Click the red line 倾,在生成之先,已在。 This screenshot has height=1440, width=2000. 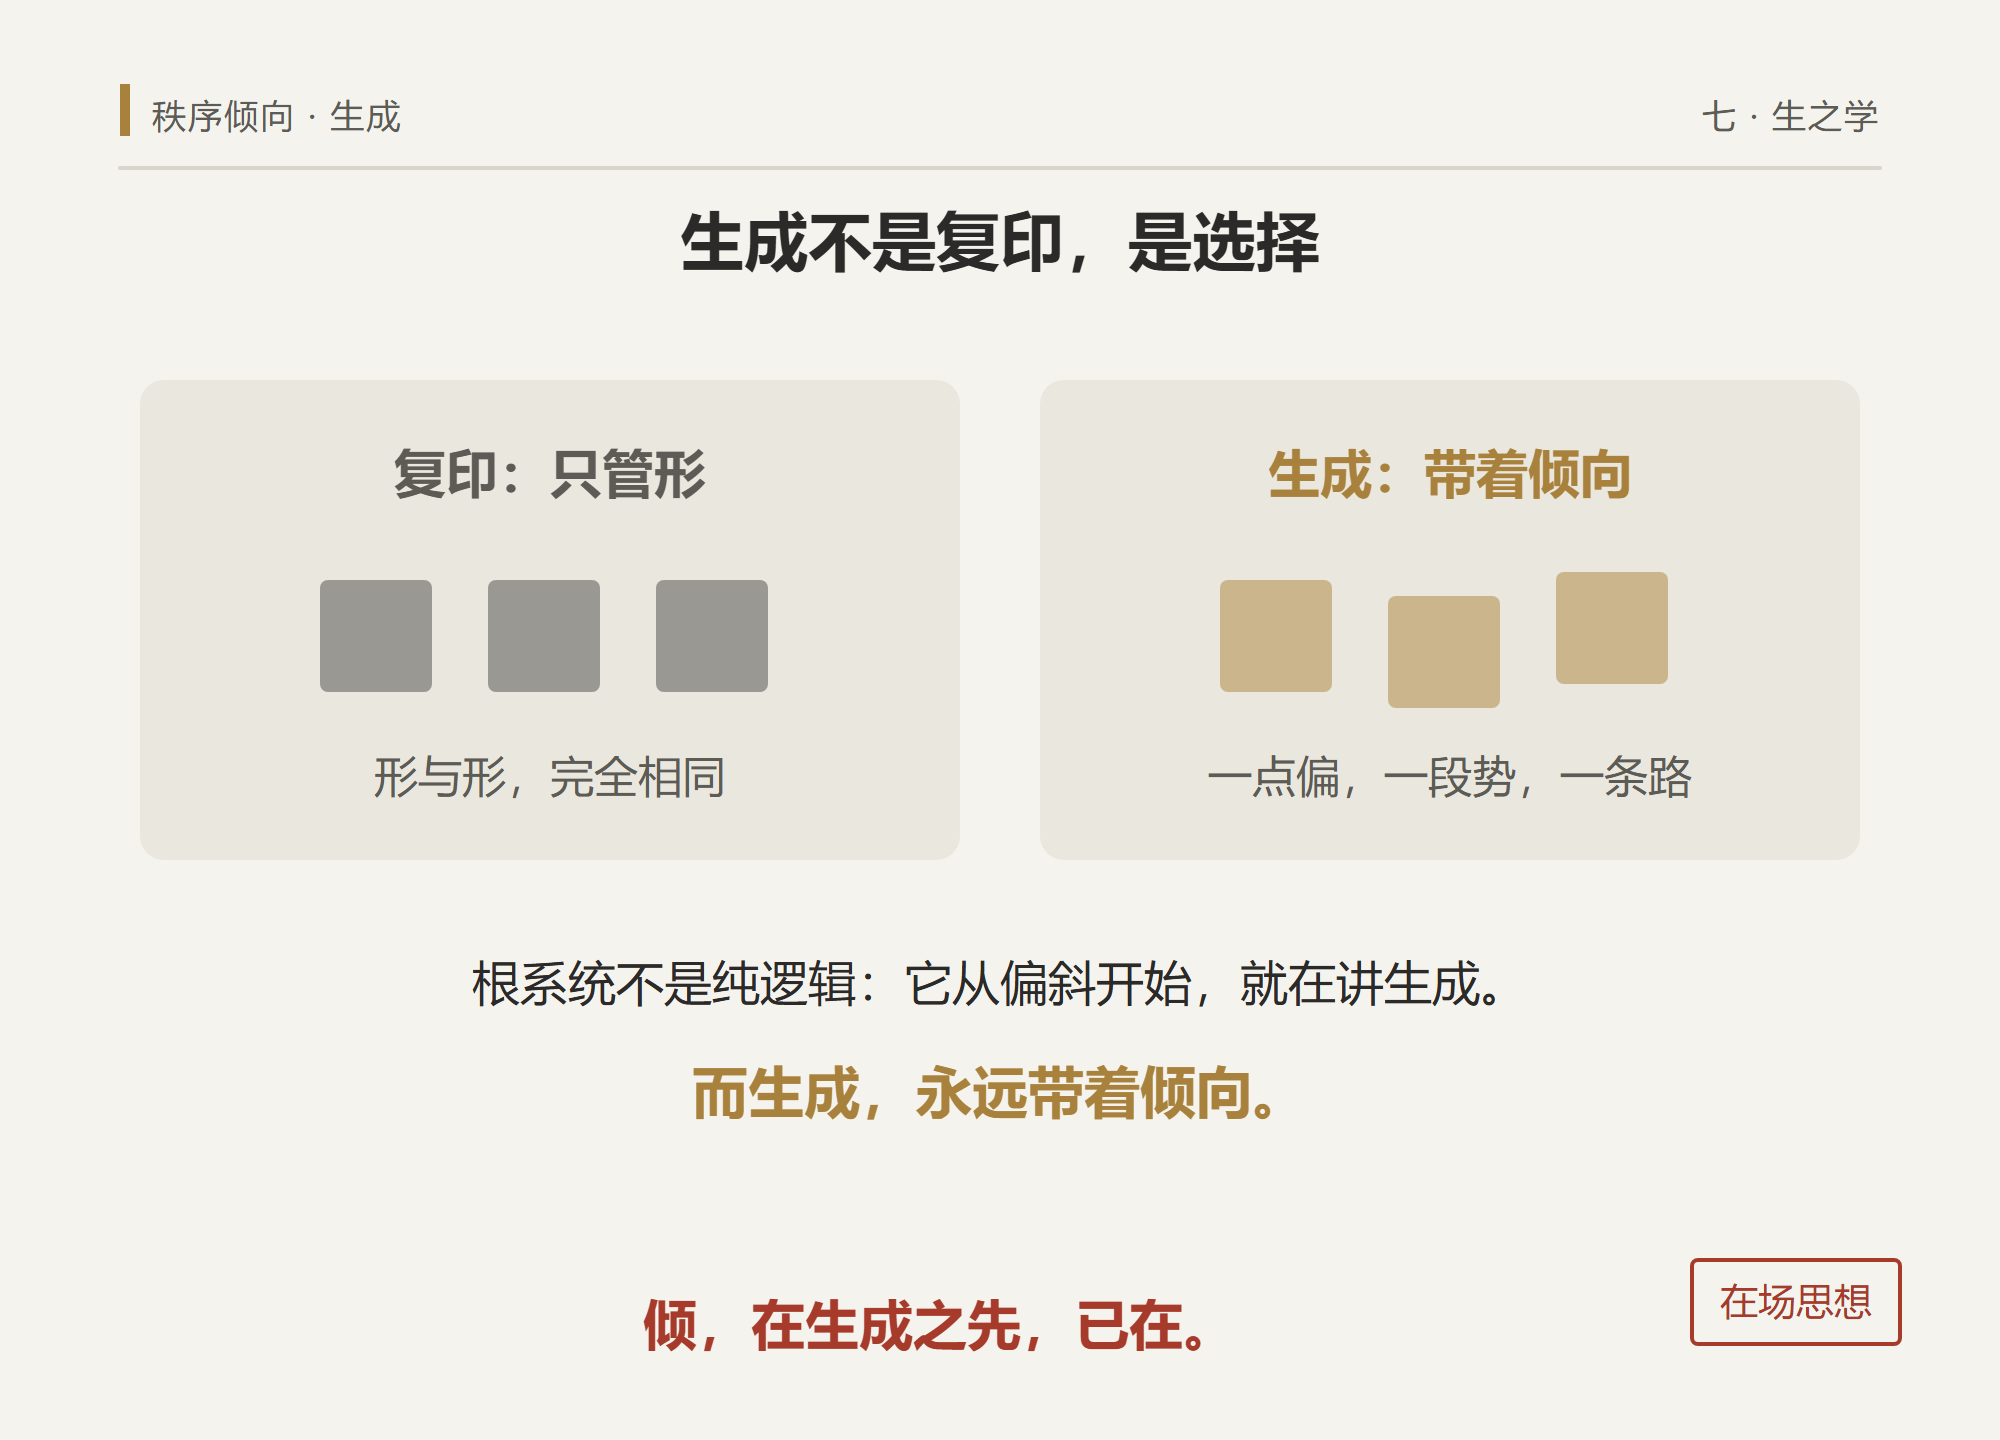tap(930, 1326)
